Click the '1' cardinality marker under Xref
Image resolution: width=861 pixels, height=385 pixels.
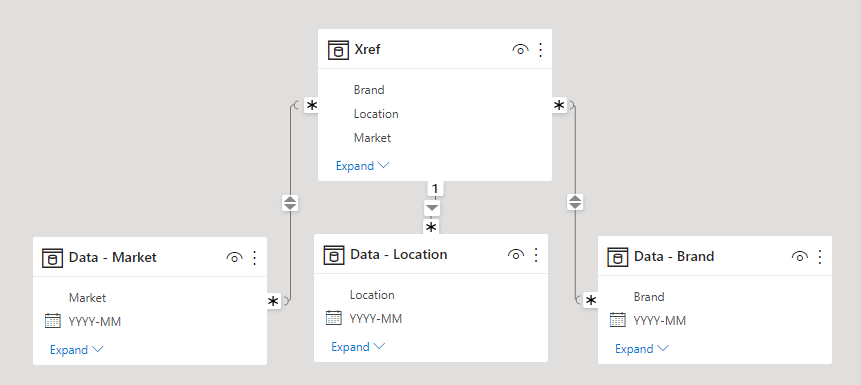click(435, 189)
